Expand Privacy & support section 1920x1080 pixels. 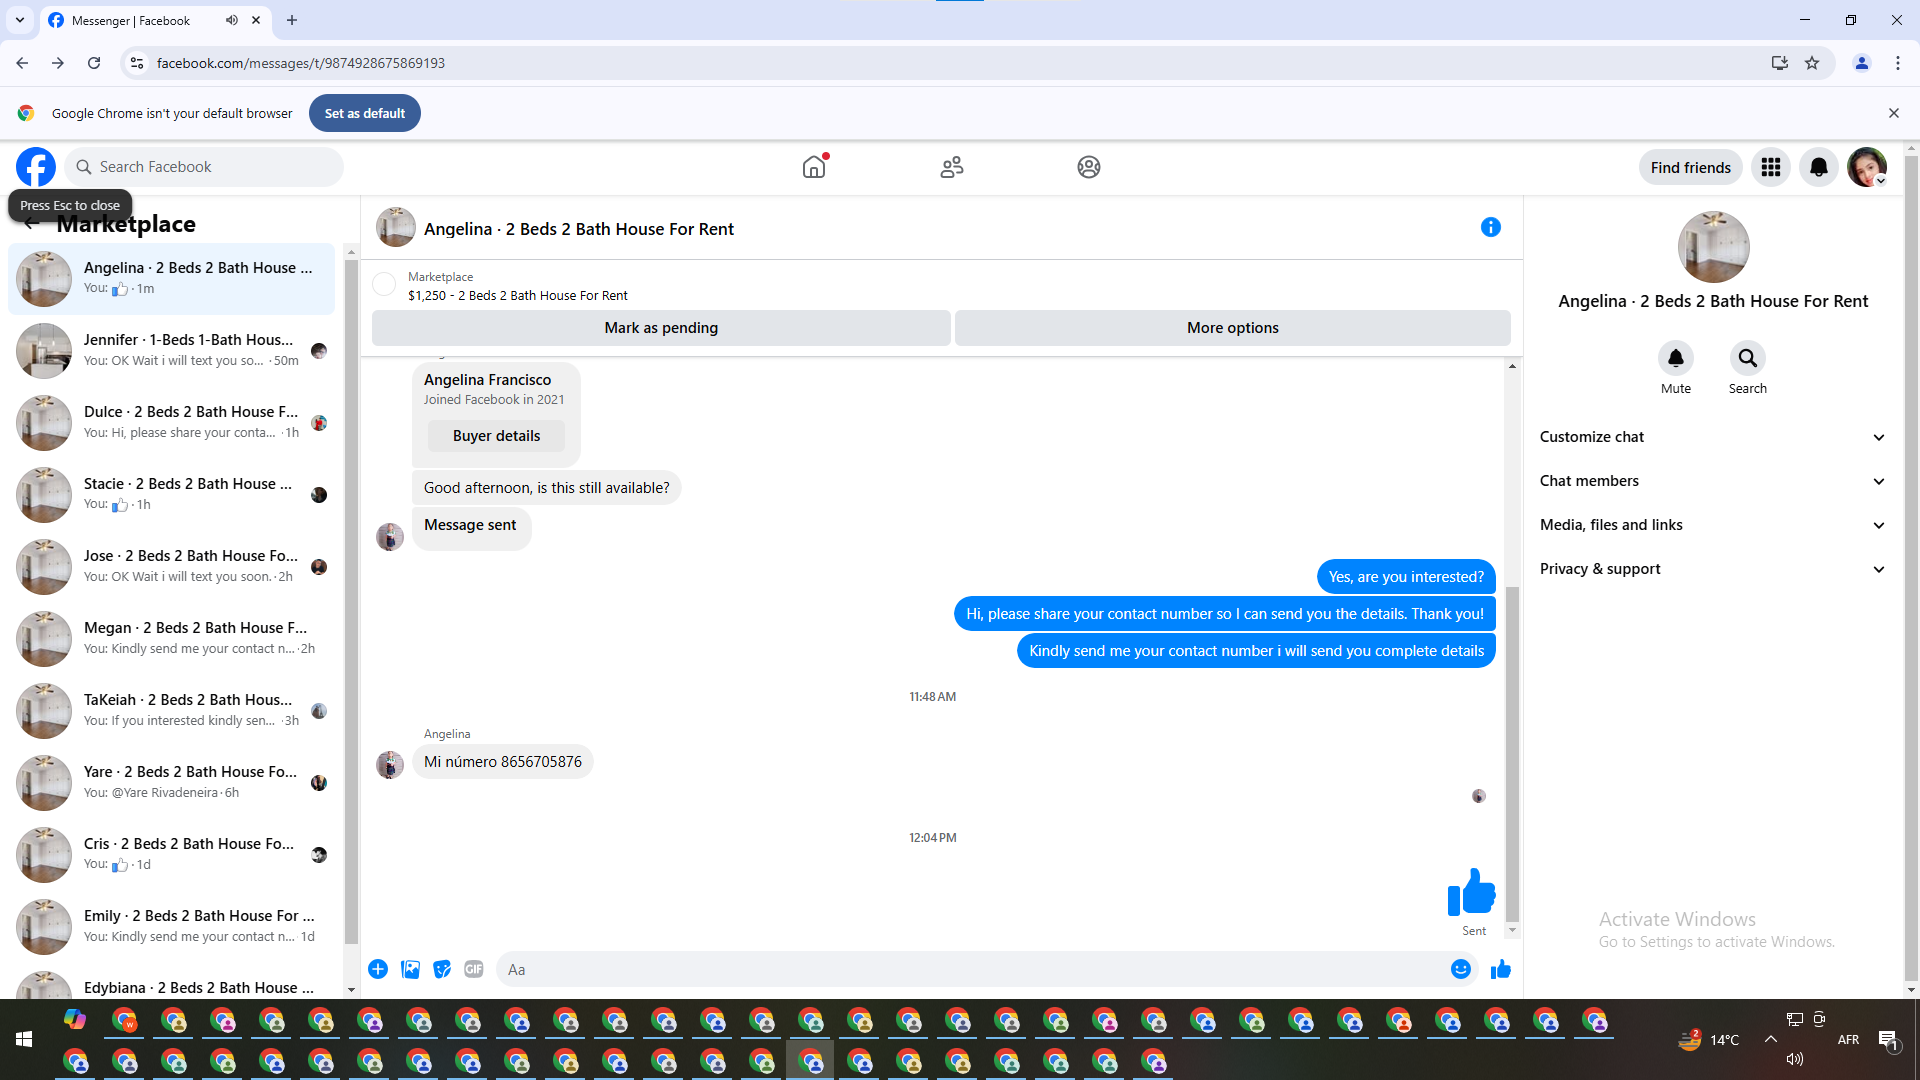[1713, 569]
